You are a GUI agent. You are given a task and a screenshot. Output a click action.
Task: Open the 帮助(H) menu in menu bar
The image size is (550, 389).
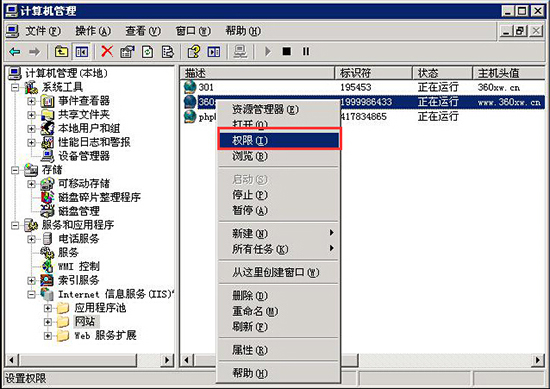[x=243, y=31]
